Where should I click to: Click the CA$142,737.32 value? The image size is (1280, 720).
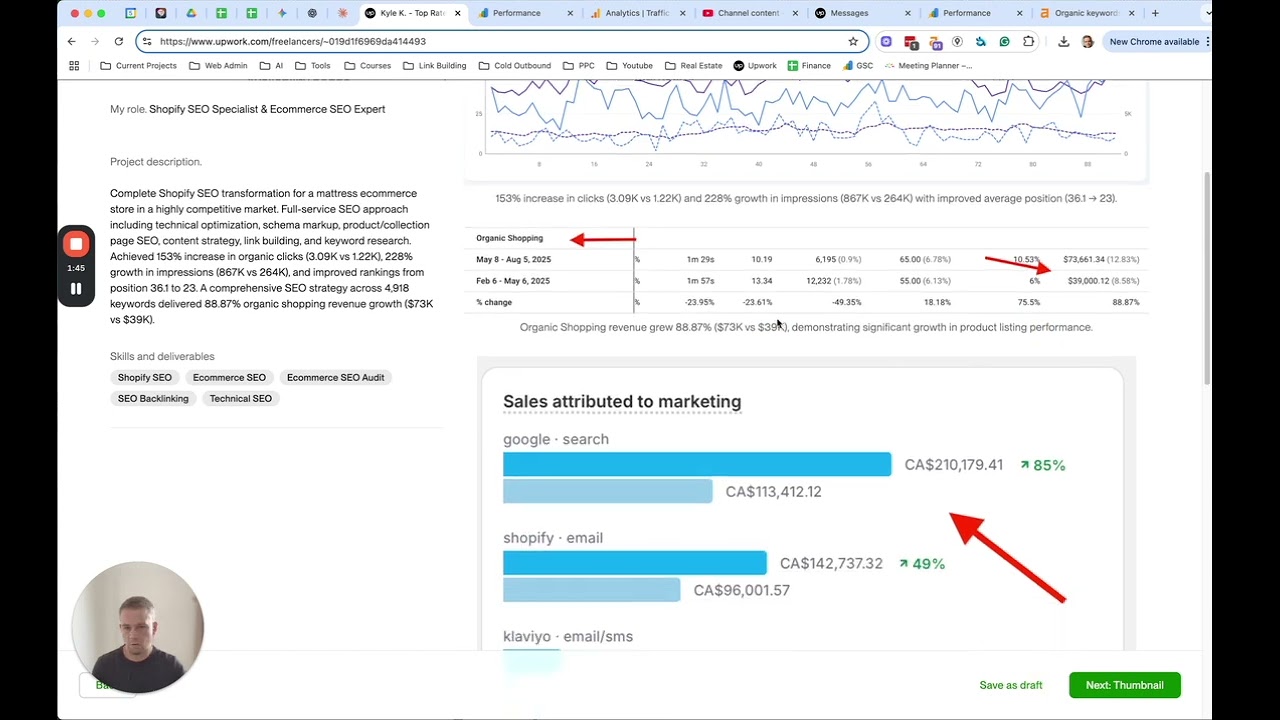[831, 564]
